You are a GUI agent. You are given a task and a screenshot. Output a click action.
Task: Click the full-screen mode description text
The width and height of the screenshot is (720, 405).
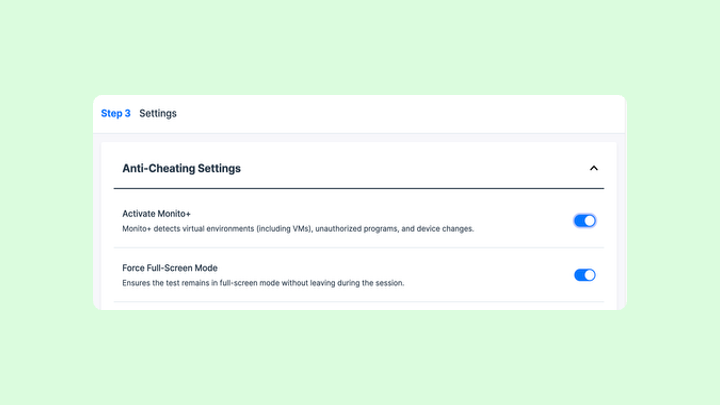262,283
